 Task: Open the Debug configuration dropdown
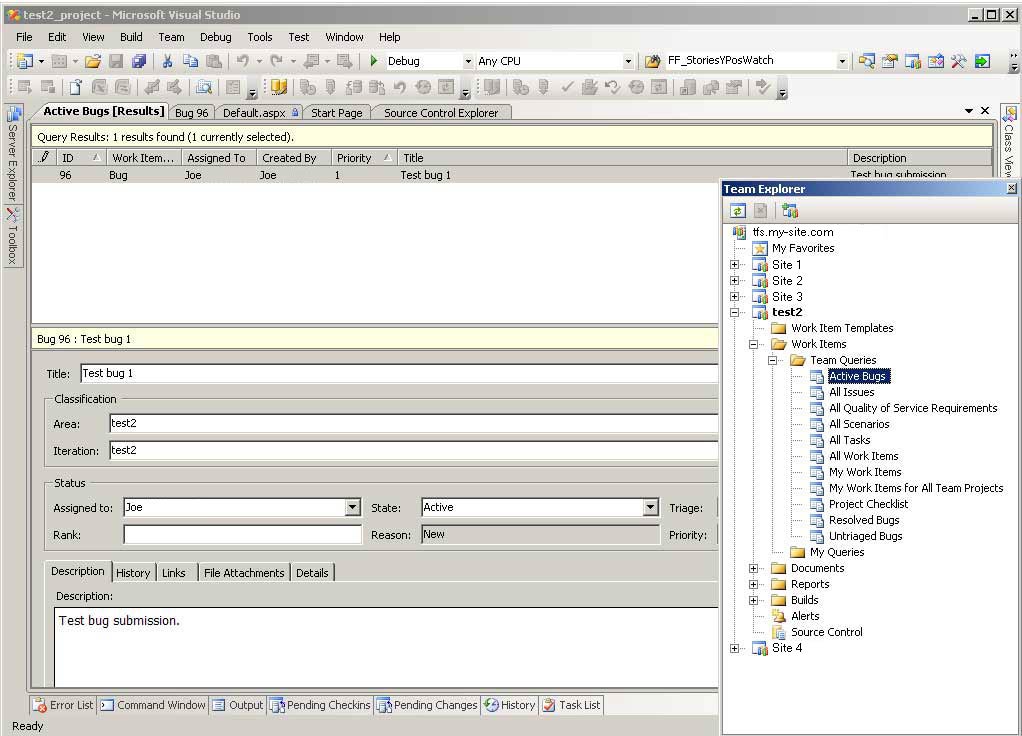pos(468,61)
